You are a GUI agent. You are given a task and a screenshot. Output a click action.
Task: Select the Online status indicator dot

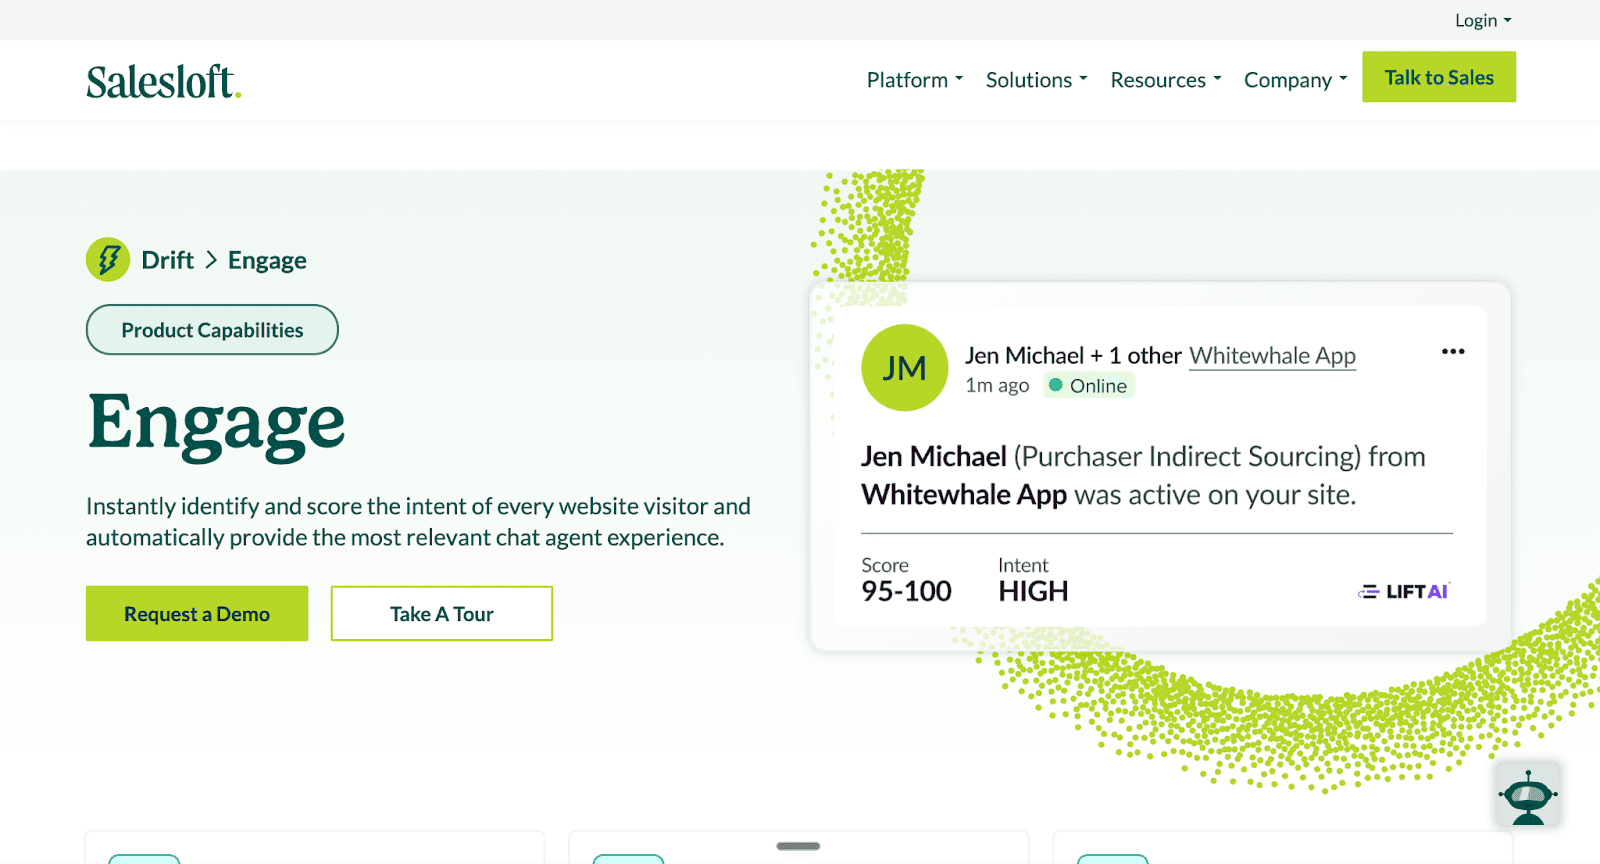(x=1055, y=385)
